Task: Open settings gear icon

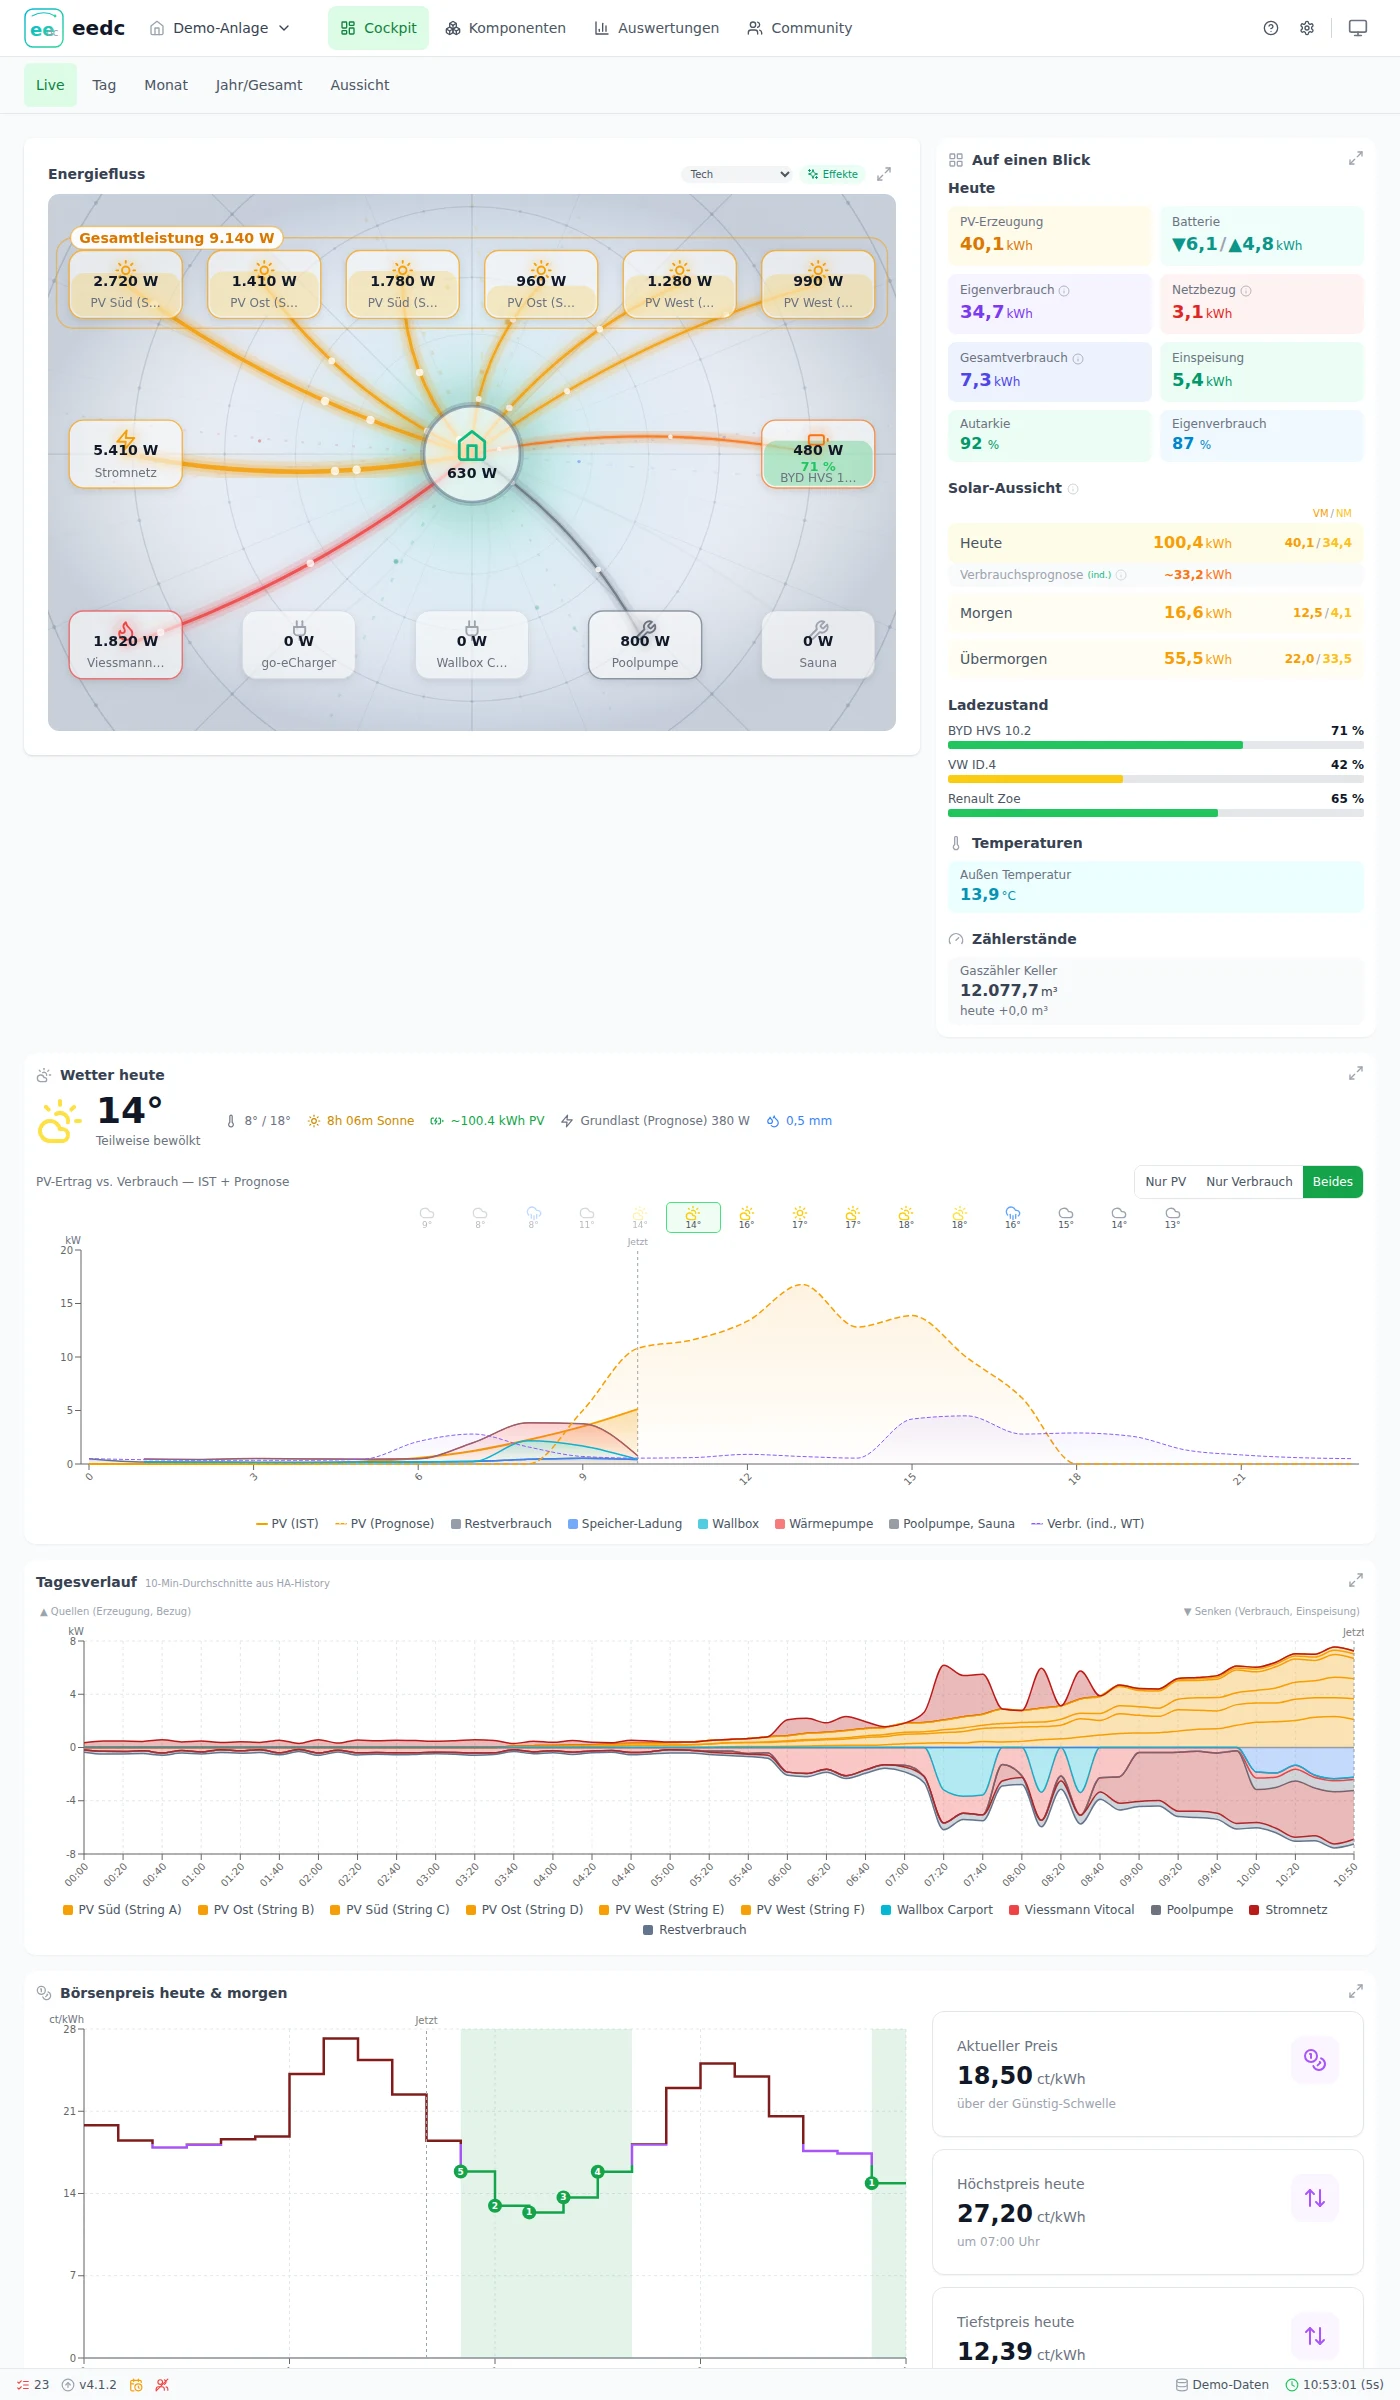Action: tap(1307, 28)
